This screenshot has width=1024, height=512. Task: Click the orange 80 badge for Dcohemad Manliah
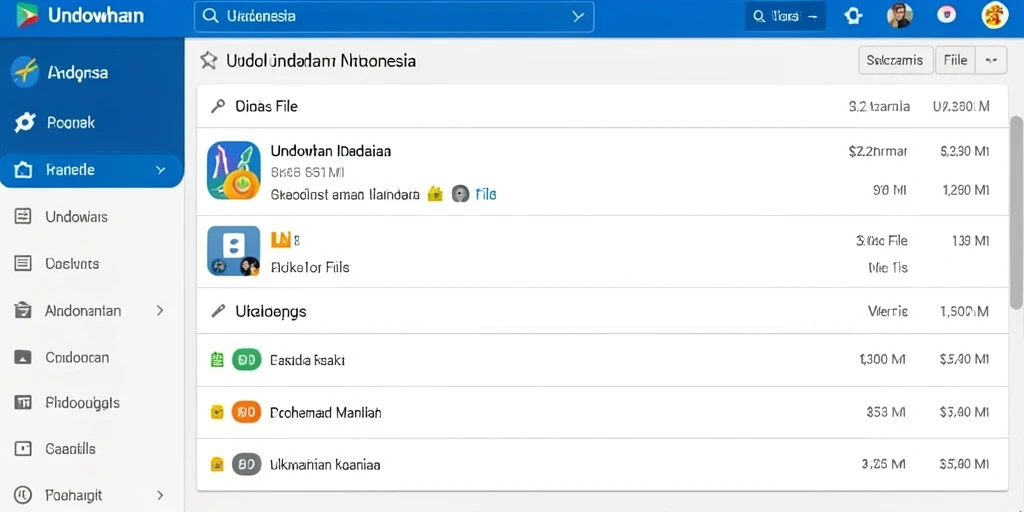coord(246,412)
